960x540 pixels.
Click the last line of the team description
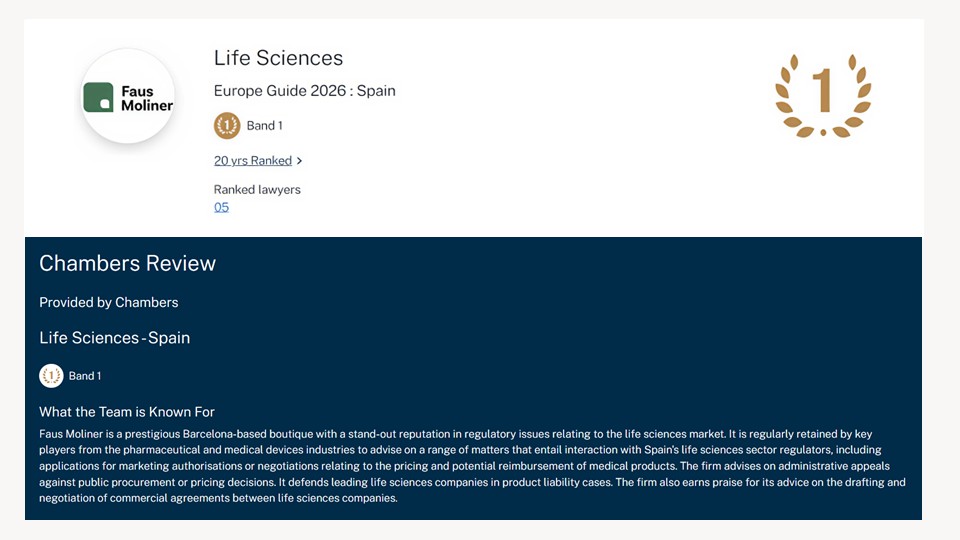click(x=218, y=498)
